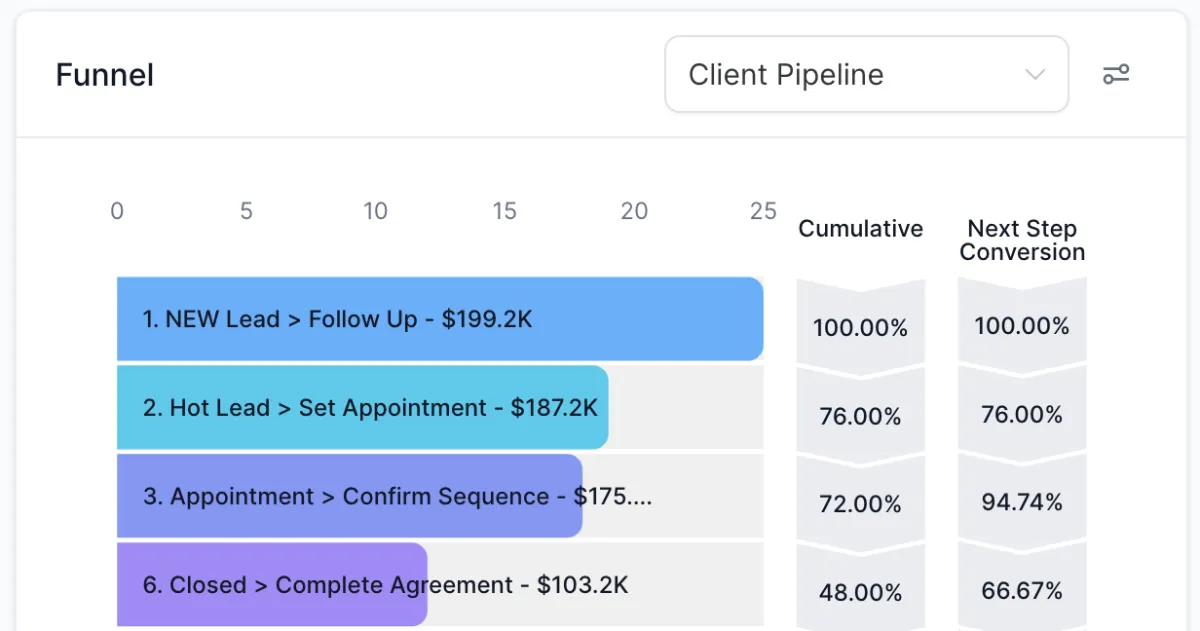Select the Hot Lead > Set Appointment bar
This screenshot has height=631, width=1200.
362,407
